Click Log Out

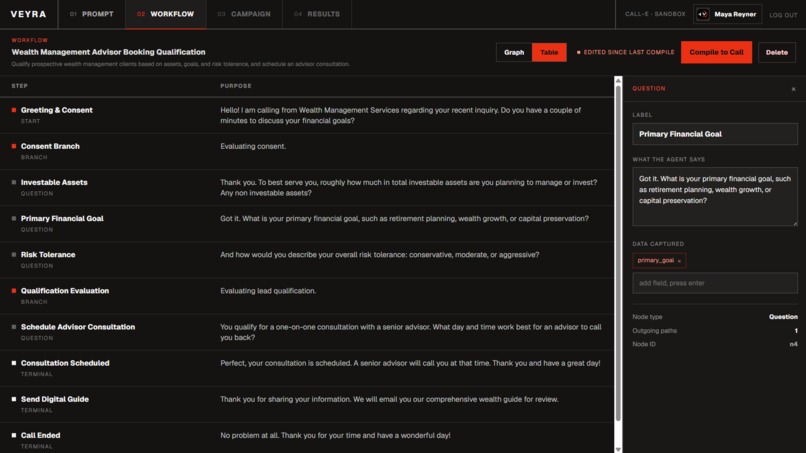pos(783,15)
